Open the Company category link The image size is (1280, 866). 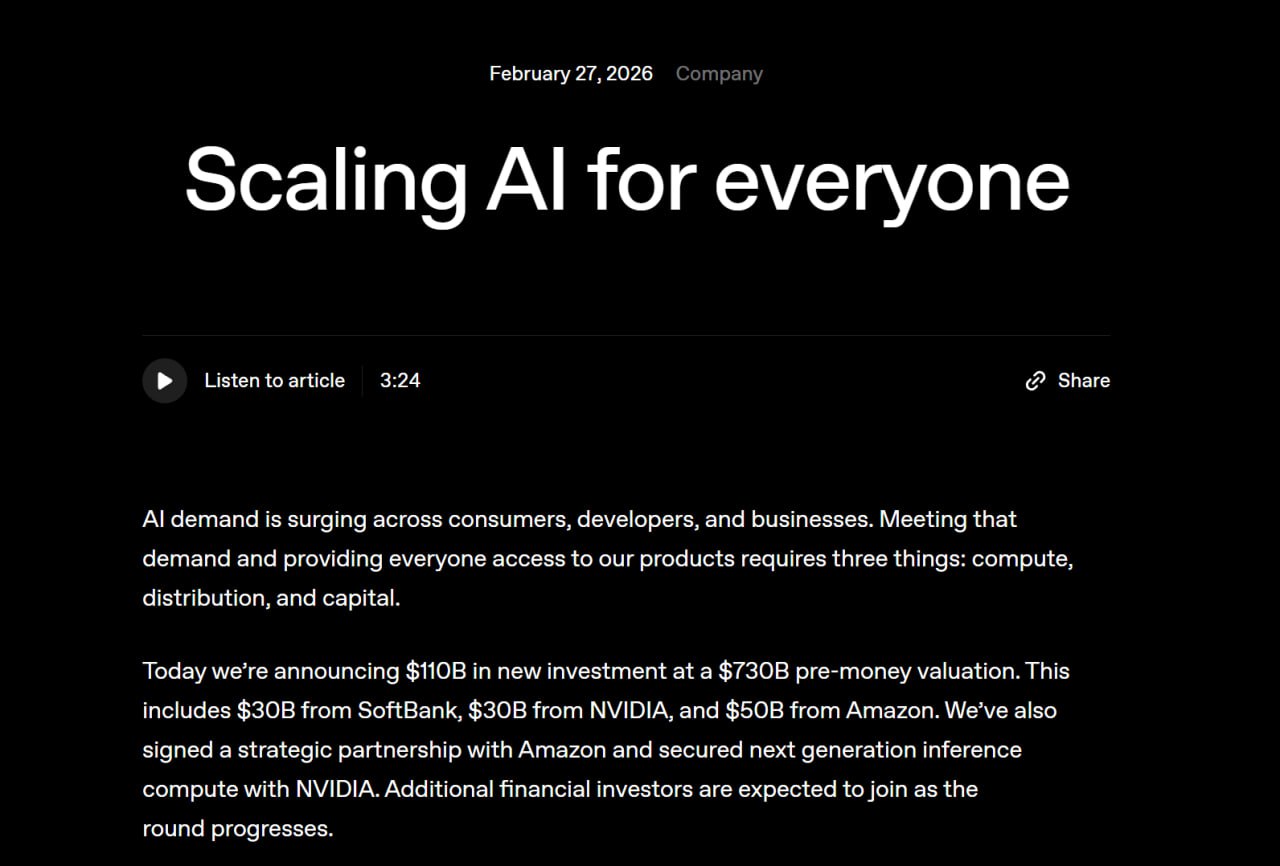[719, 74]
